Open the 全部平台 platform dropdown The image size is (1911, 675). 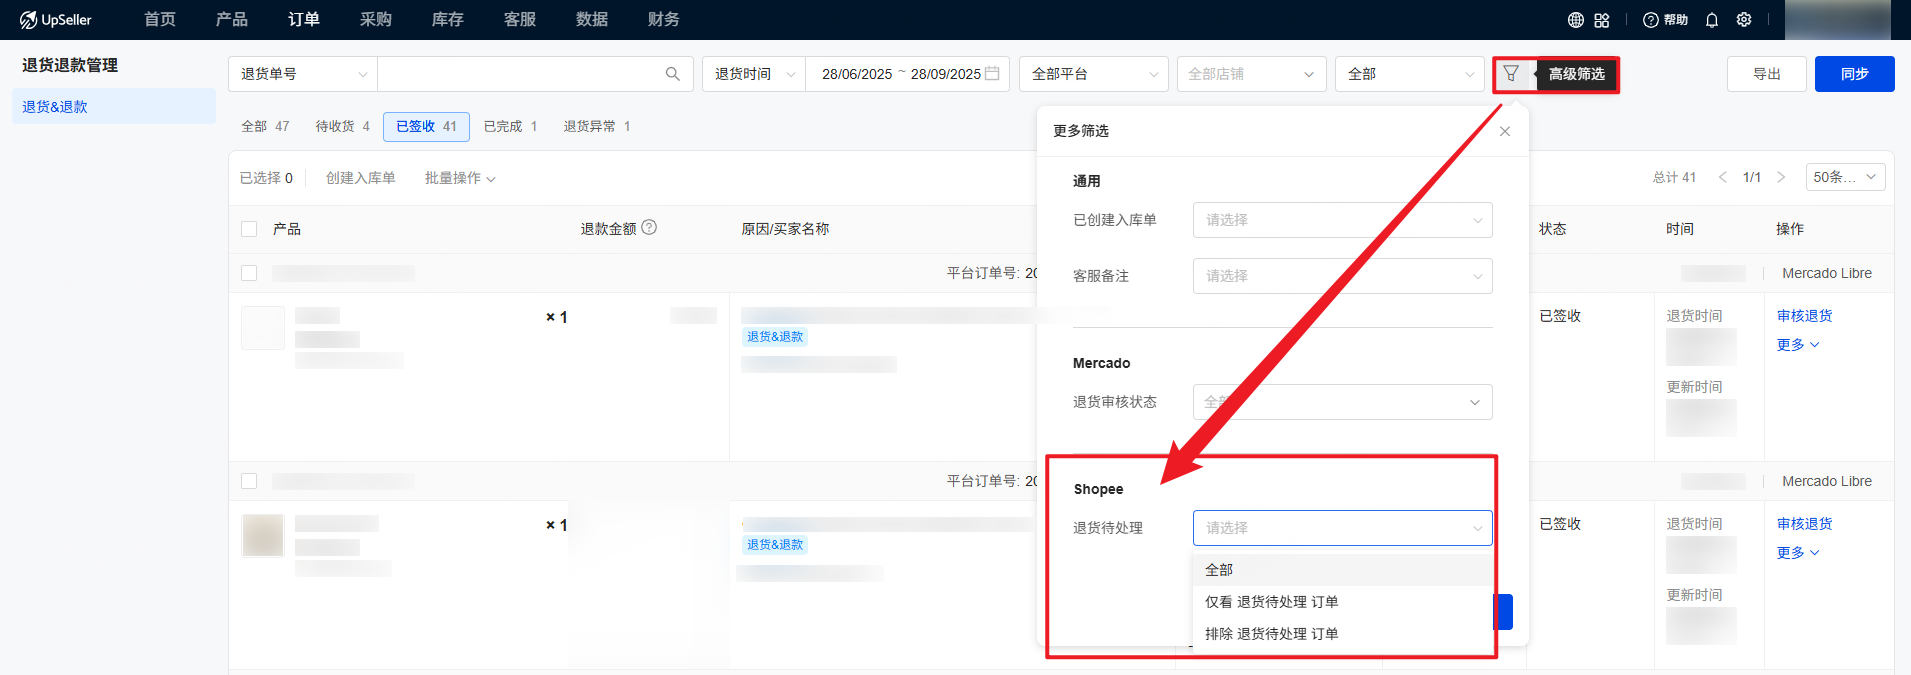click(x=1093, y=74)
